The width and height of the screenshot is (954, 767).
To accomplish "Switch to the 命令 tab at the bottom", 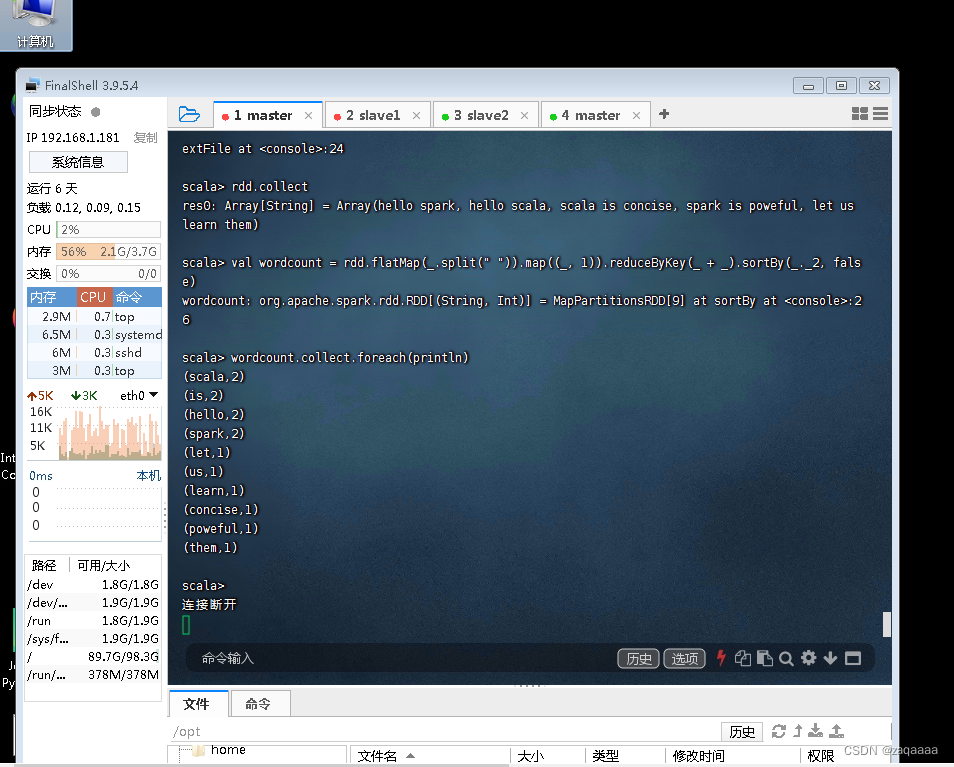I will 260,703.
